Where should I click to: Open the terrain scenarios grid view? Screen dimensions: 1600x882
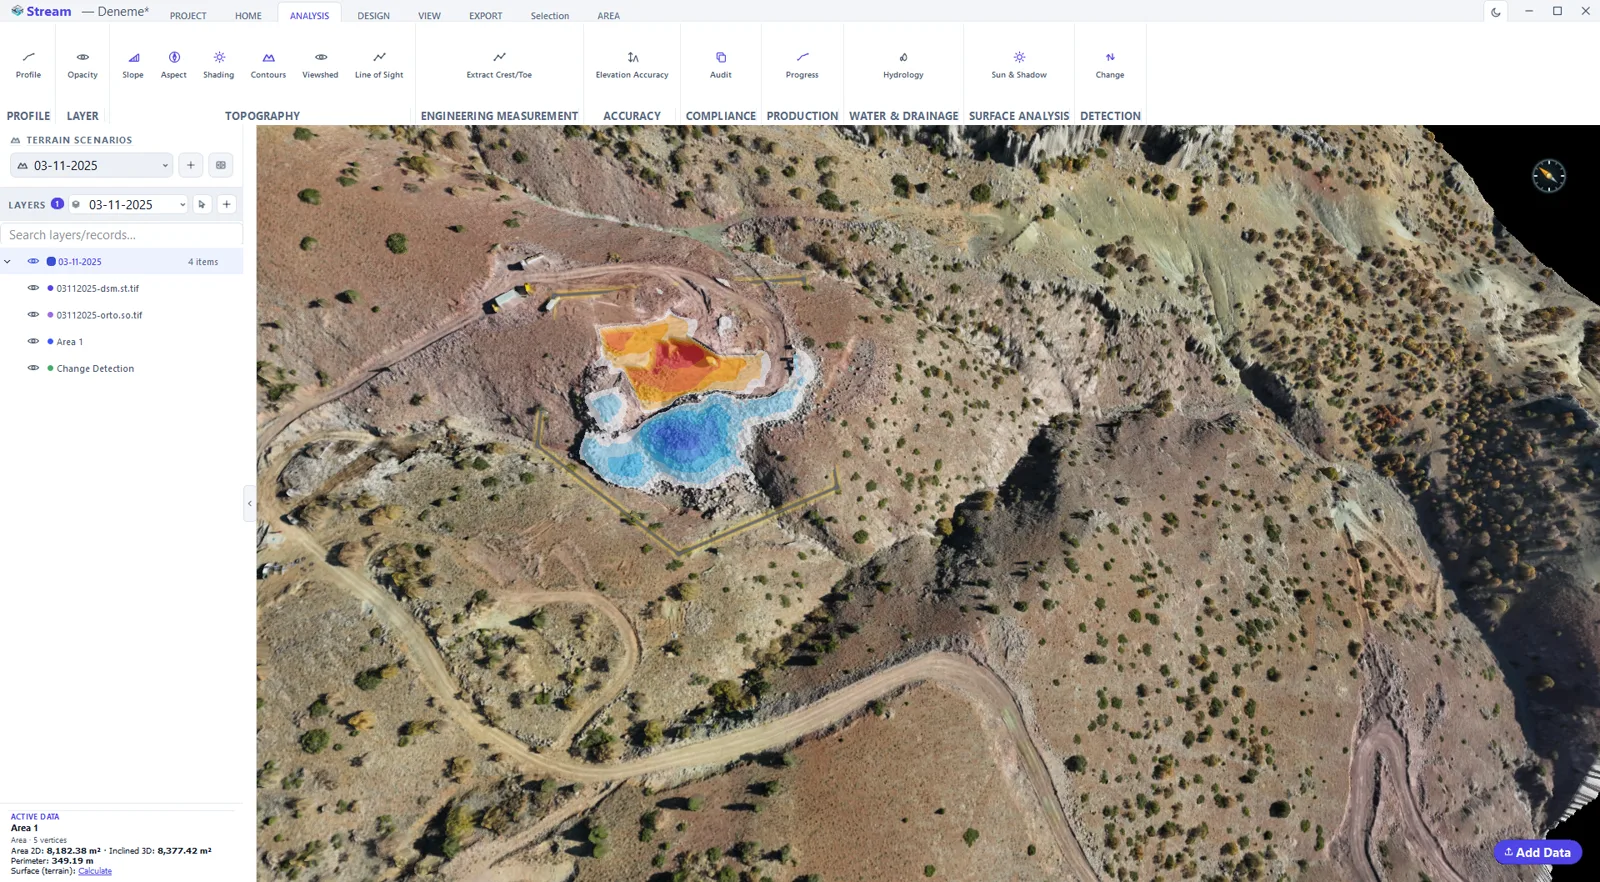coord(221,165)
